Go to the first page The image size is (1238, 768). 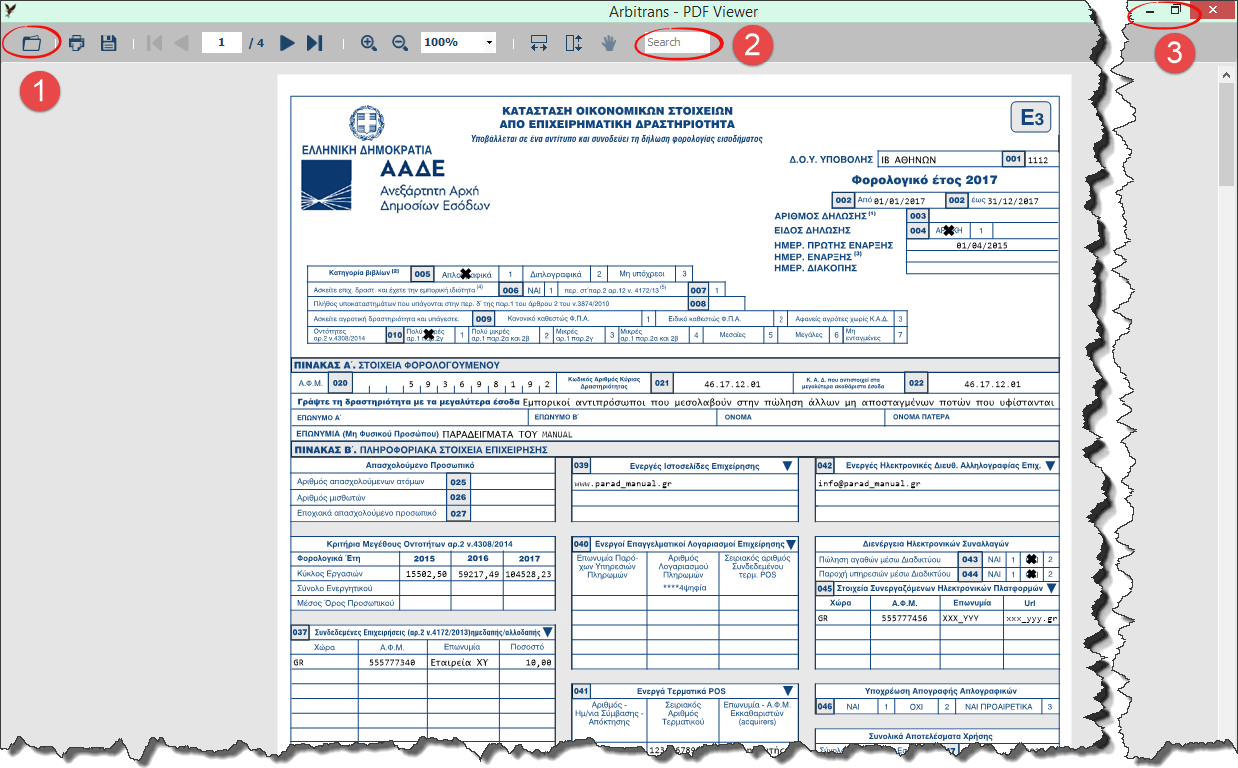(154, 43)
